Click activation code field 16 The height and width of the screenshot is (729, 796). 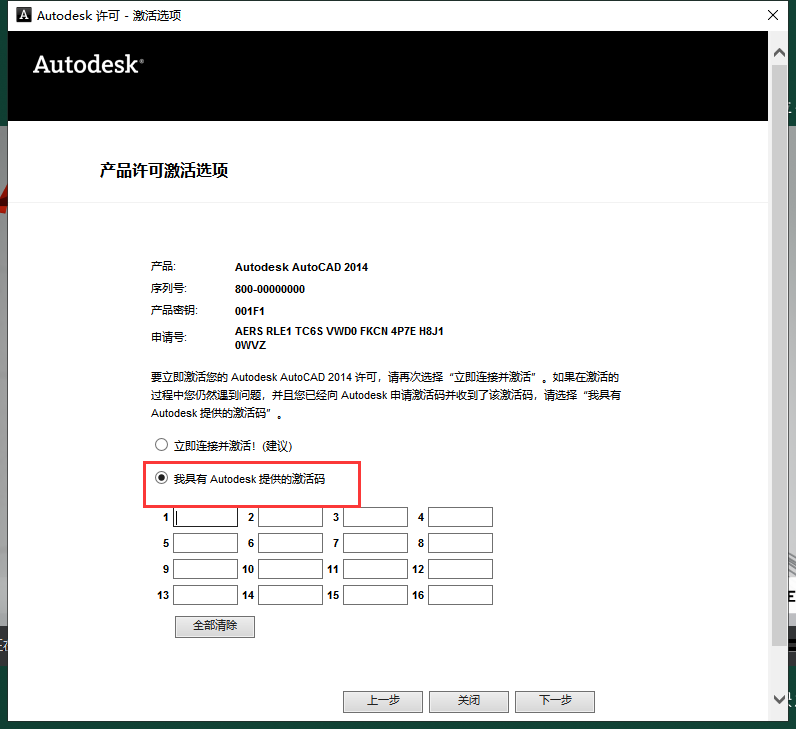(x=460, y=595)
